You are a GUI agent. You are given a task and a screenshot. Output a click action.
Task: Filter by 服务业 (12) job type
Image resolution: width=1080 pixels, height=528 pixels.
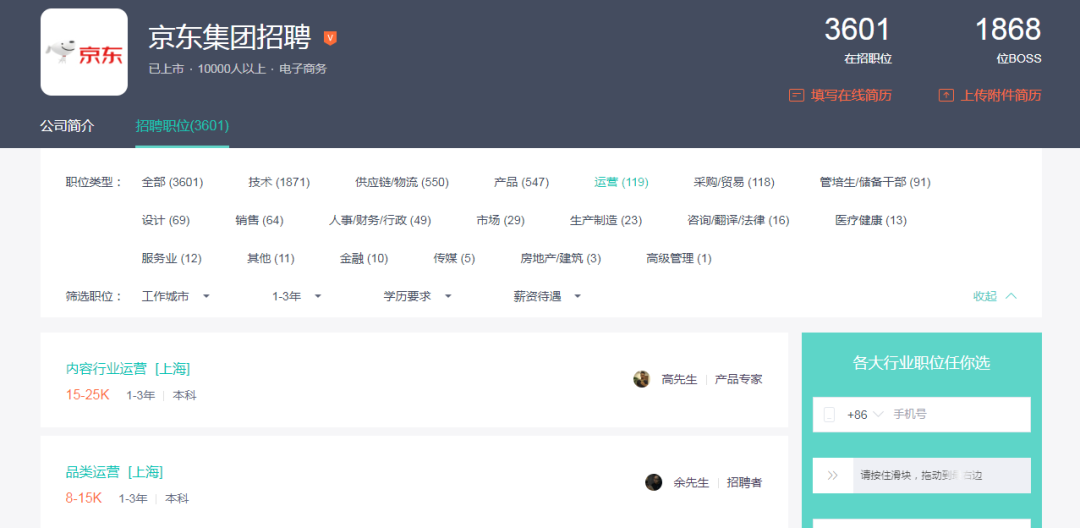click(172, 259)
